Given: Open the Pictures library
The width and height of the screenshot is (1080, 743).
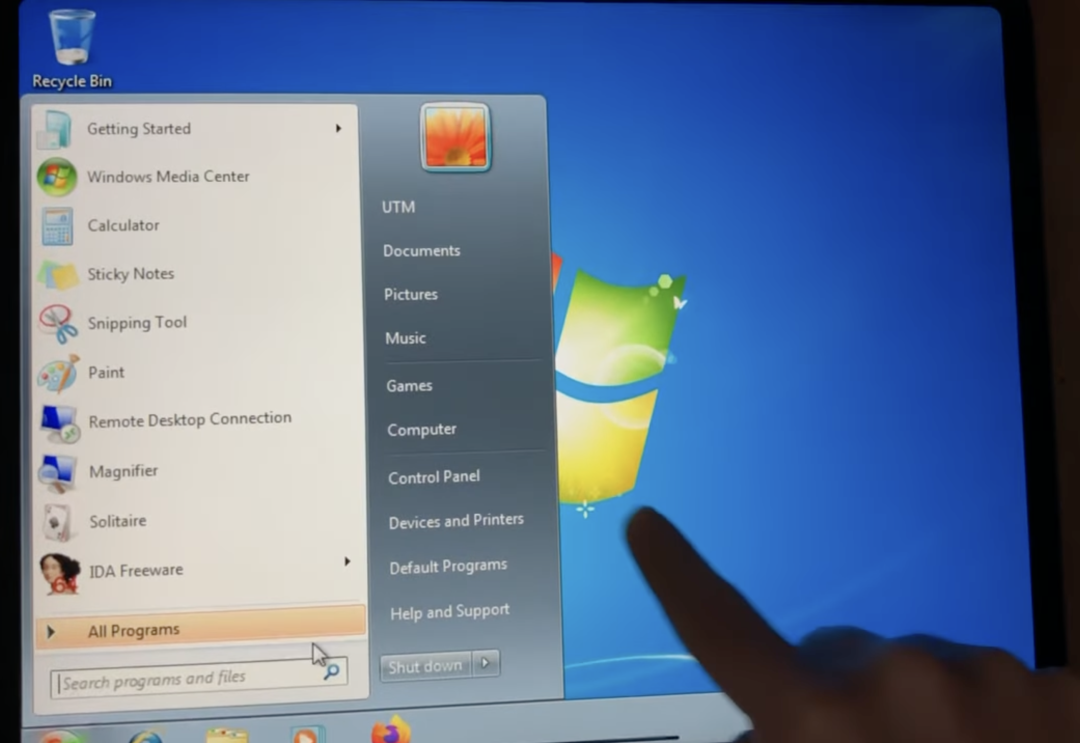Looking at the screenshot, I should [x=411, y=295].
